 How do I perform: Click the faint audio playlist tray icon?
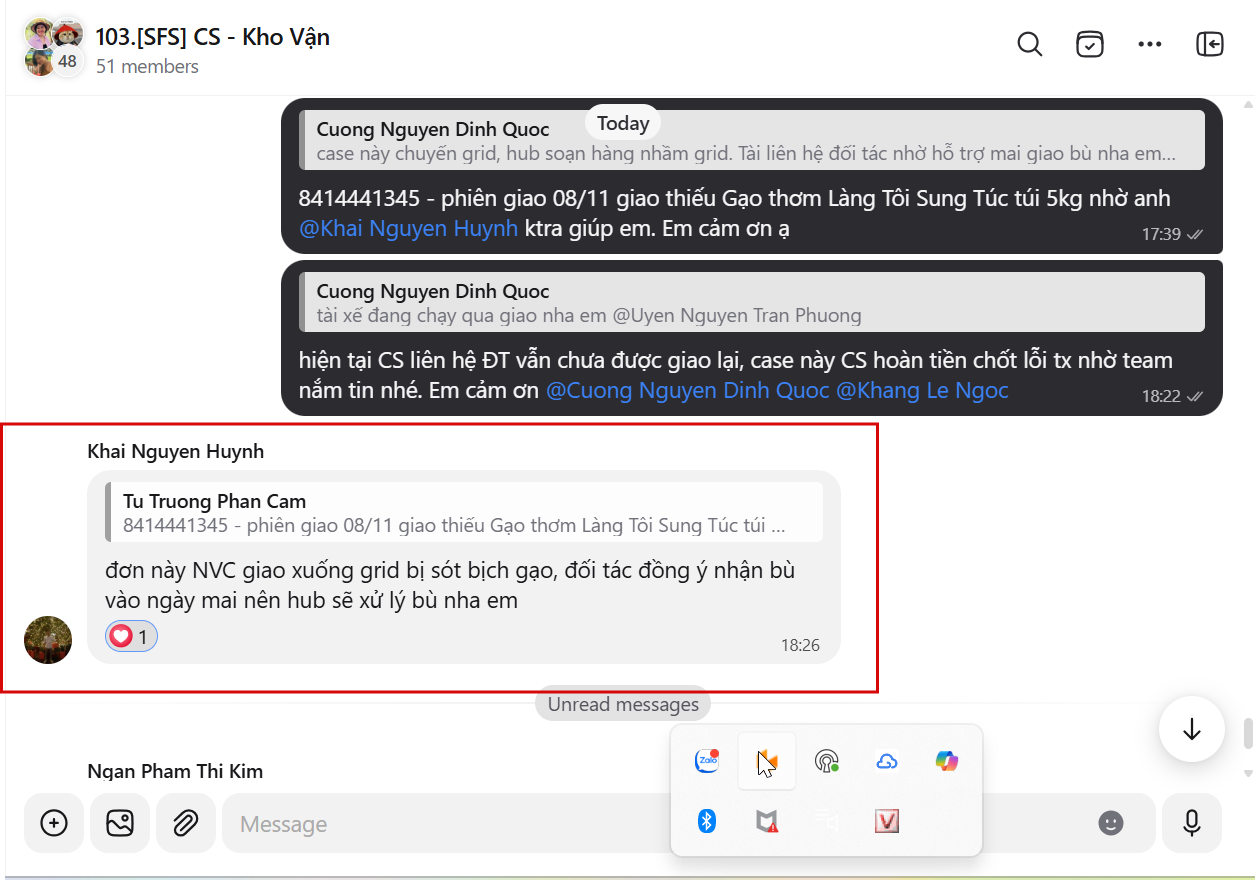pyautogui.click(x=827, y=821)
